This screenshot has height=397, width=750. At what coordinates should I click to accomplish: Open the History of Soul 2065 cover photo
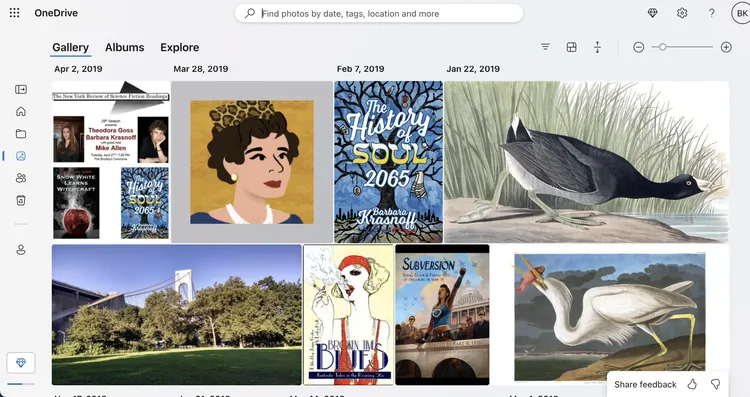388,162
